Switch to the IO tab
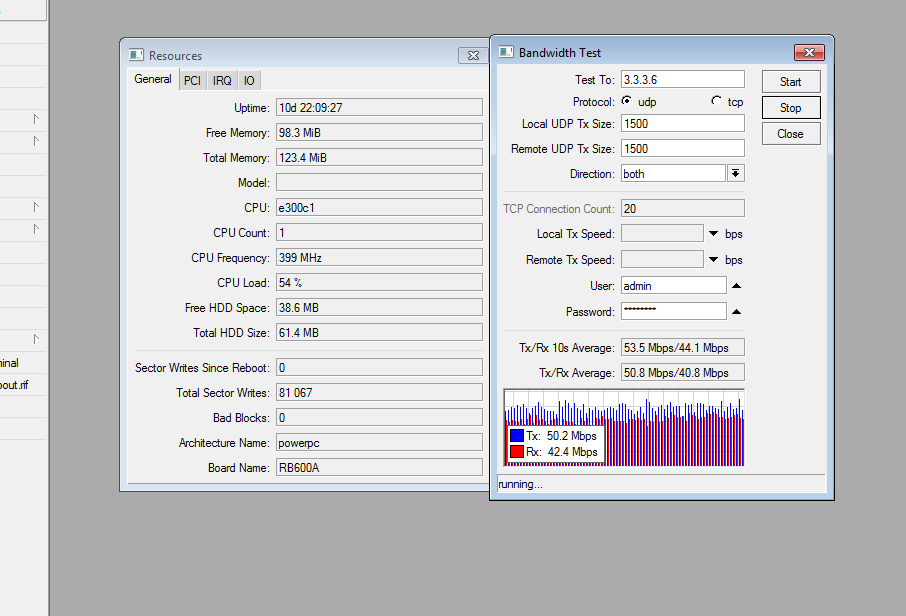906x616 pixels. point(249,81)
